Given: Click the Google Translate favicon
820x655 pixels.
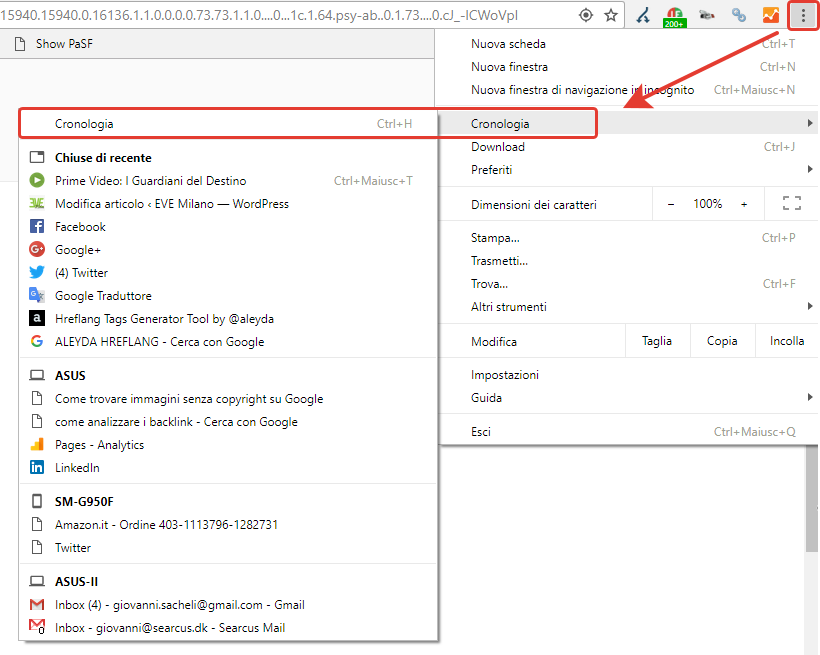Looking at the screenshot, I should pos(37,296).
